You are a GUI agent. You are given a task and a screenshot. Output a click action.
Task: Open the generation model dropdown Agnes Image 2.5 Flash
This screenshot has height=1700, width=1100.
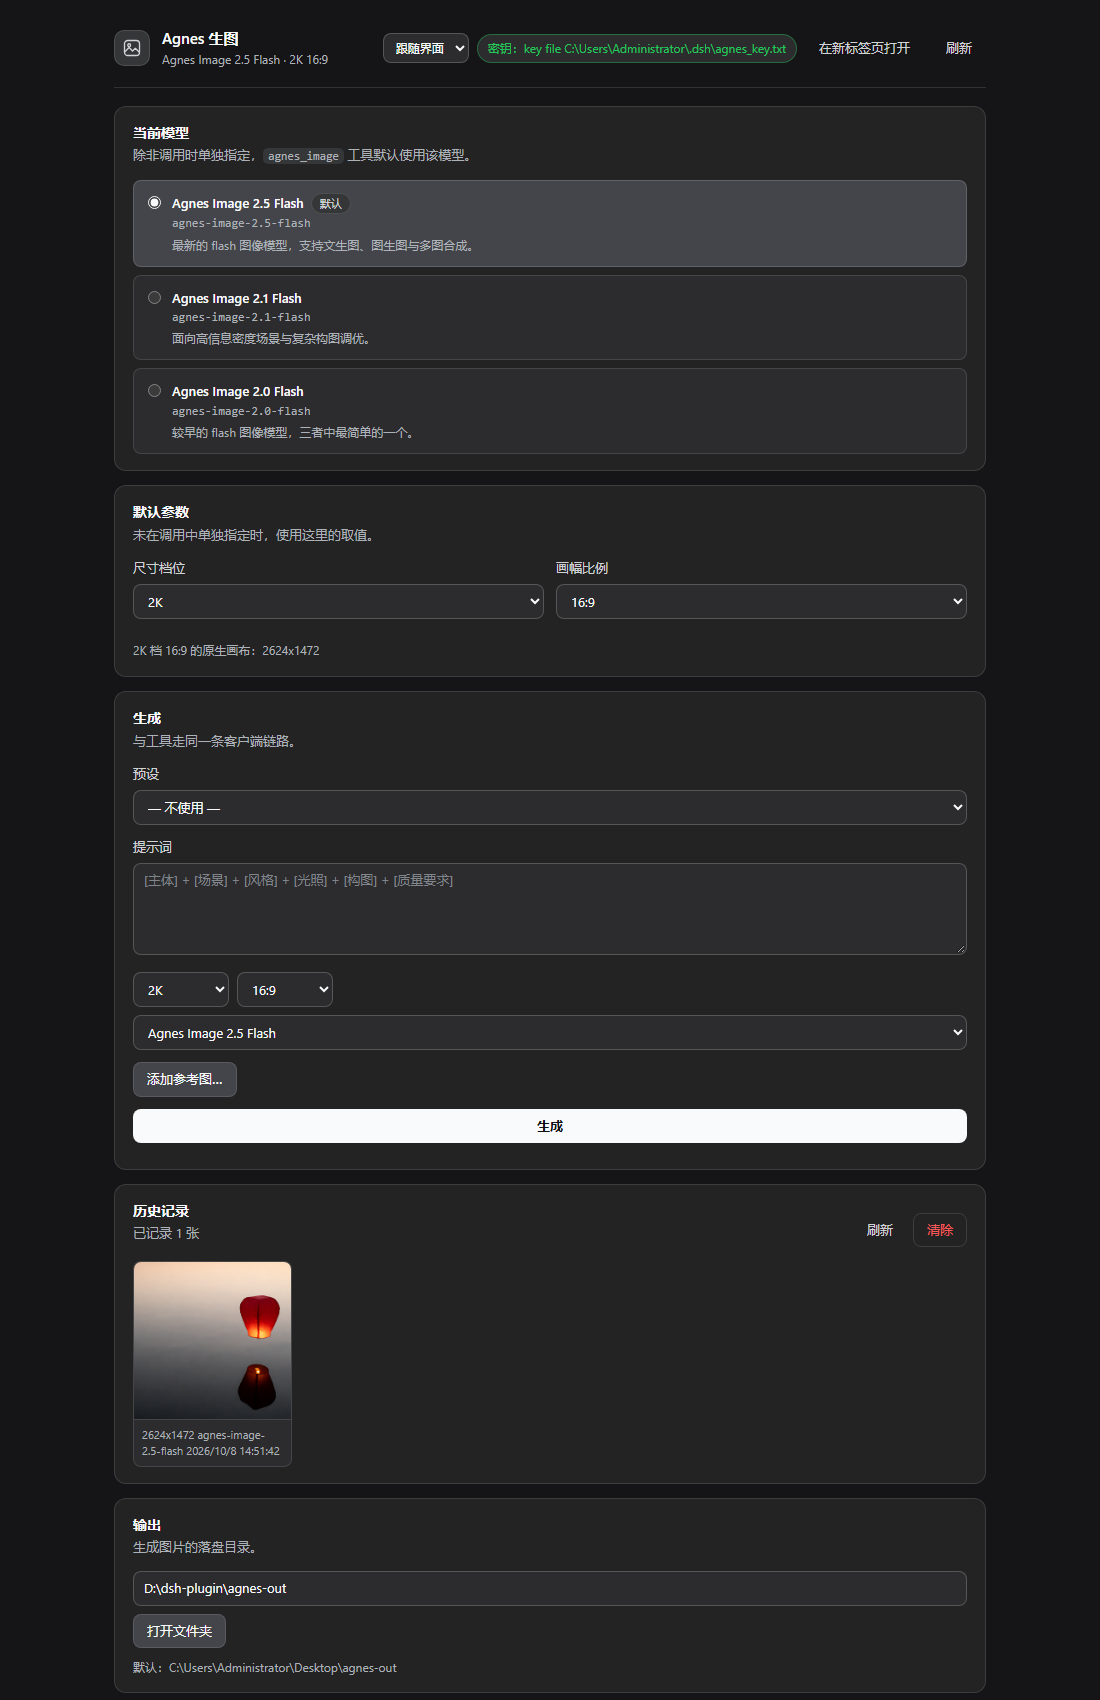(x=550, y=1033)
